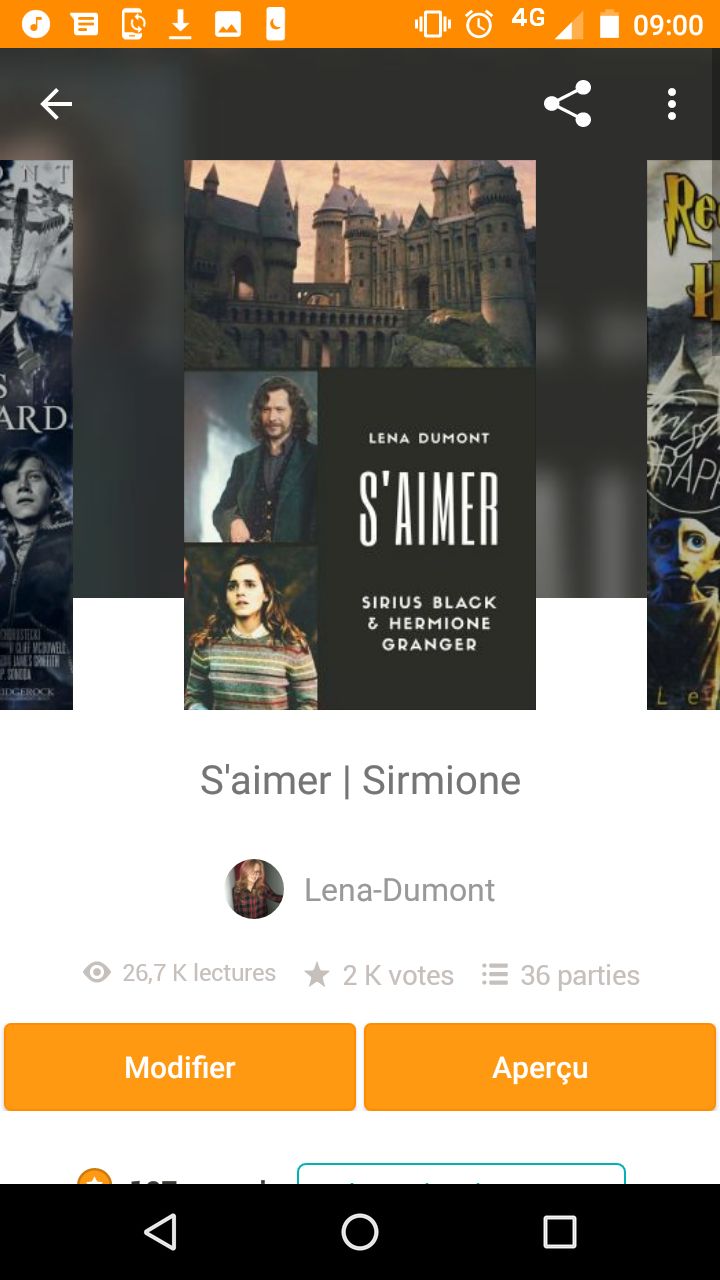Image resolution: width=720 pixels, height=1280 pixels.
Task: Tap the story title S'aimer | Sirmione
Action: coord(360,780)
